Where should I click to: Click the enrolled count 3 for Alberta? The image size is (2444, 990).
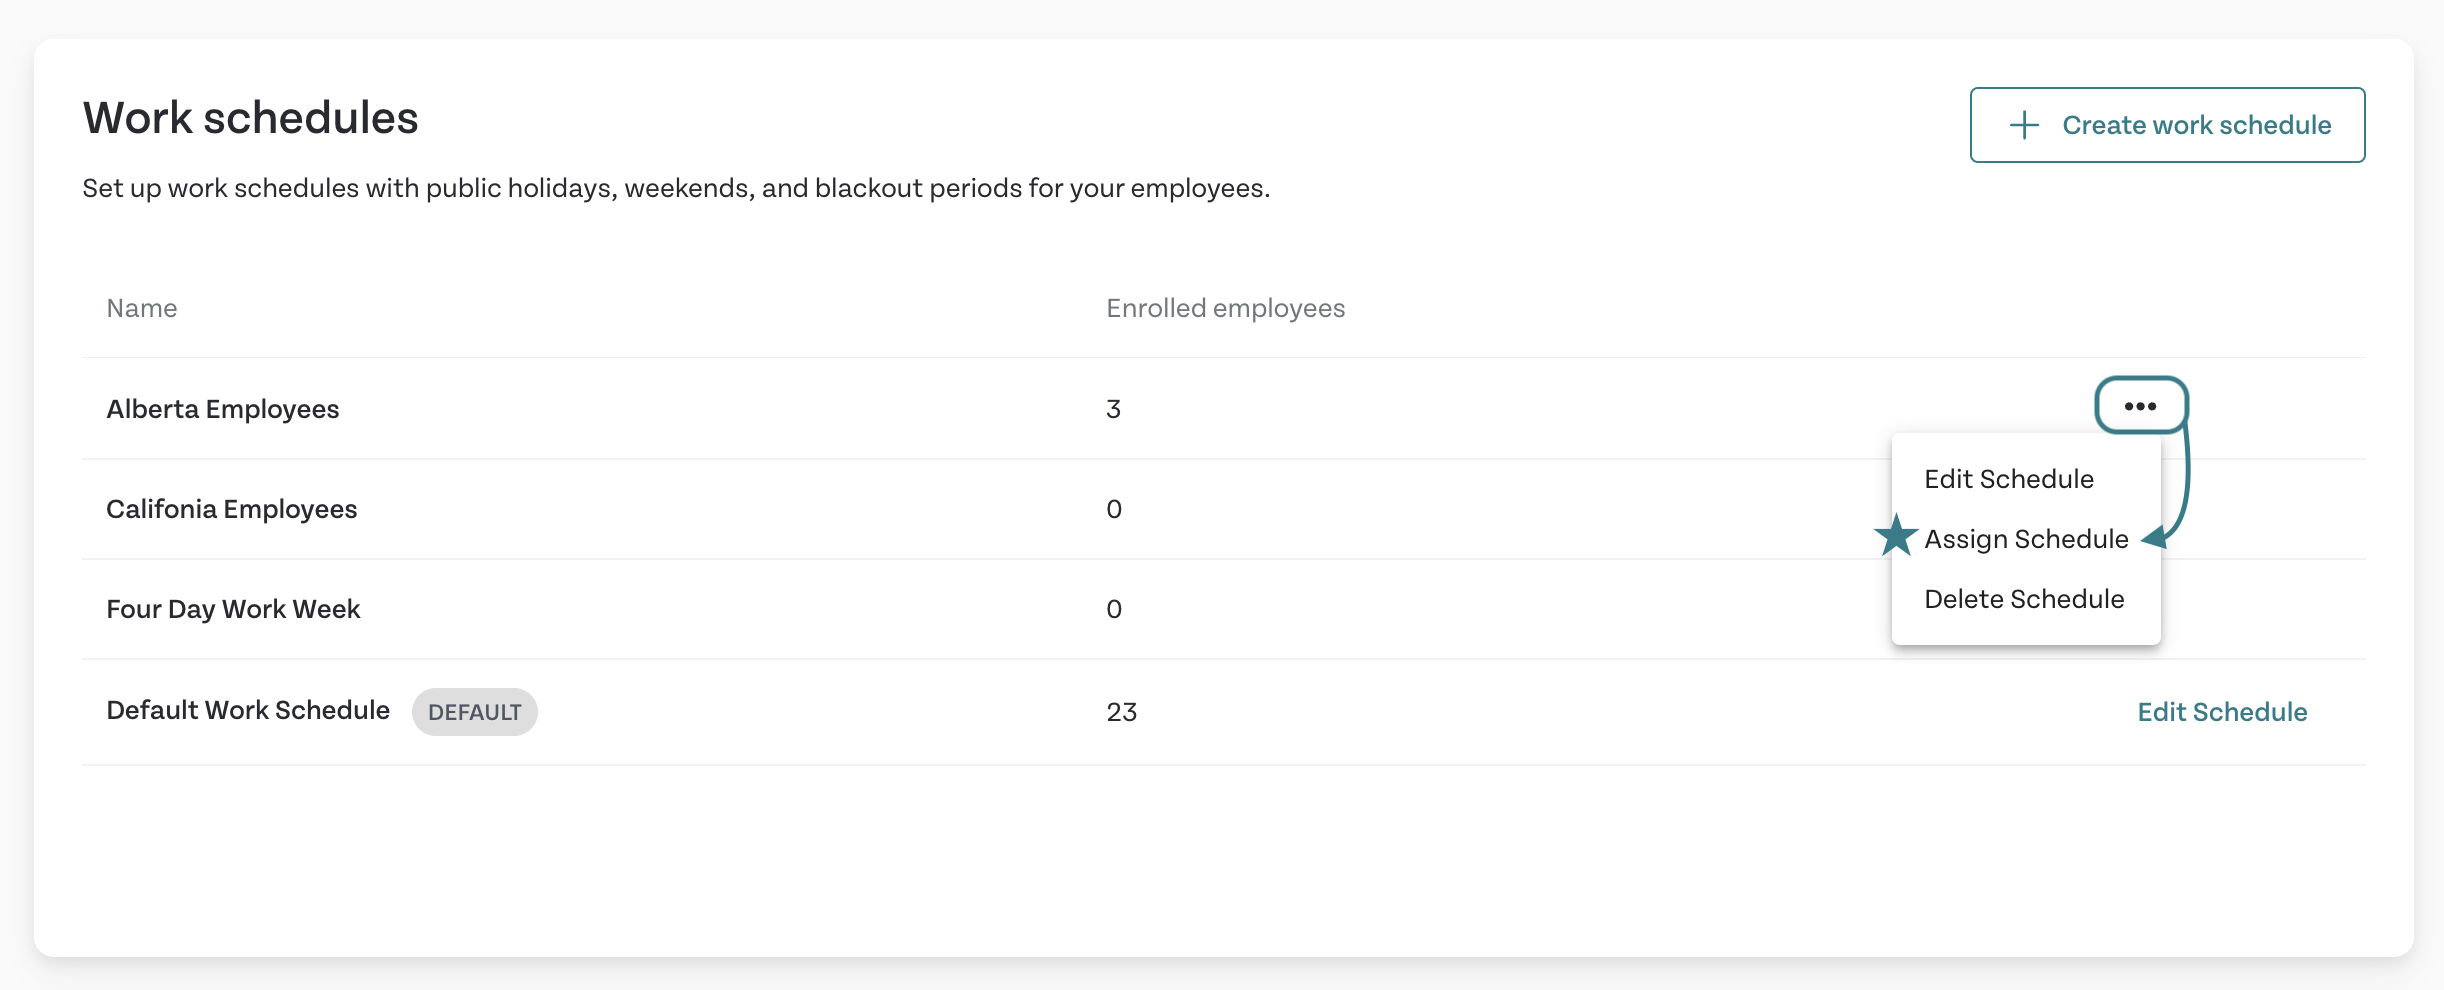1114,409
